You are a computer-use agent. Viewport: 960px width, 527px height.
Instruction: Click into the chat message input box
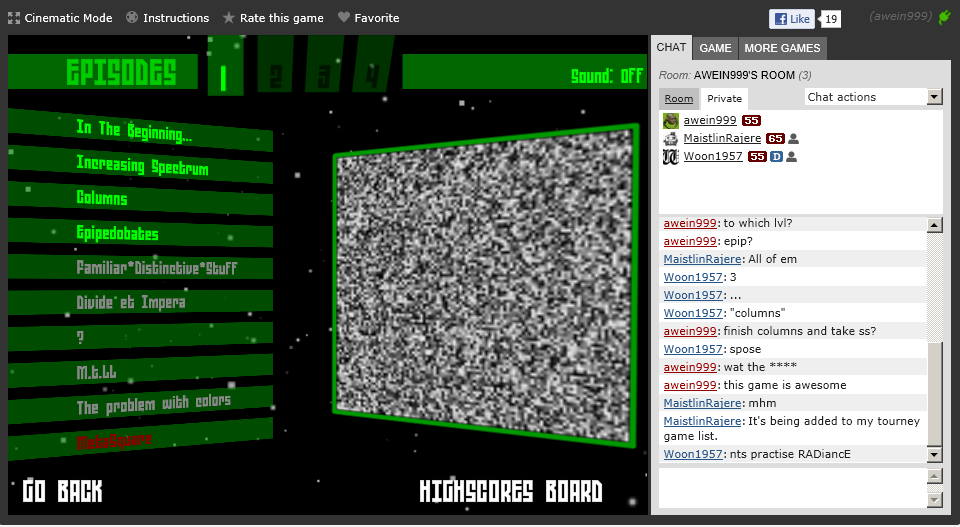(793, 488)
